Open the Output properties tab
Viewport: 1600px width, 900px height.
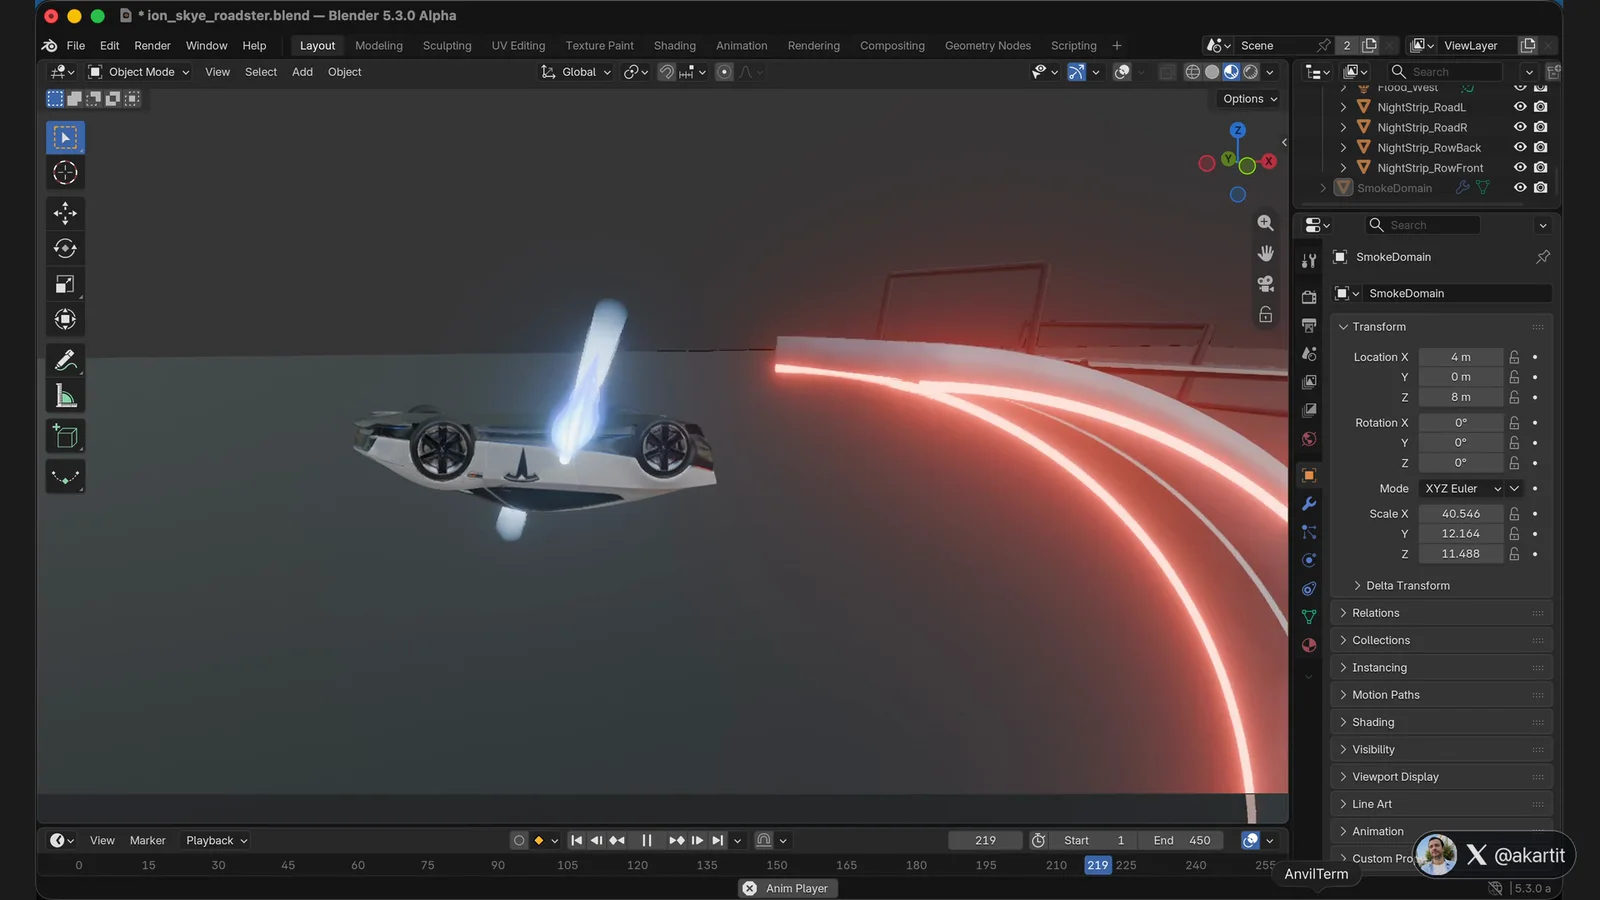pos(1309,325)
